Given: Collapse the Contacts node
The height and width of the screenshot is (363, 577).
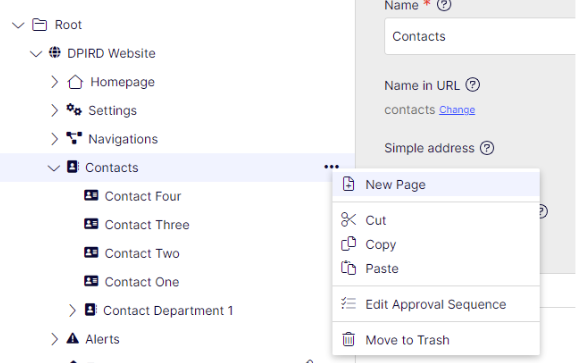Looking at the screenshot, I should 54,168.
